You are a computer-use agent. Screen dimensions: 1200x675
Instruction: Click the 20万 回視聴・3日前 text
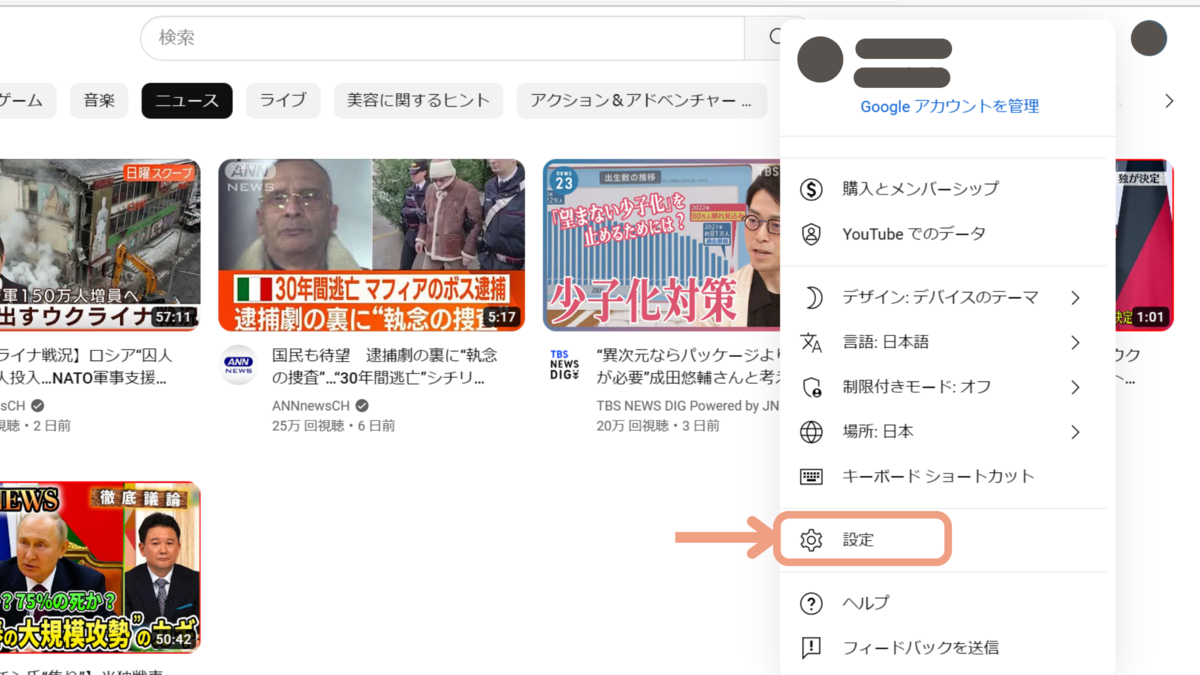coord(657,426)
